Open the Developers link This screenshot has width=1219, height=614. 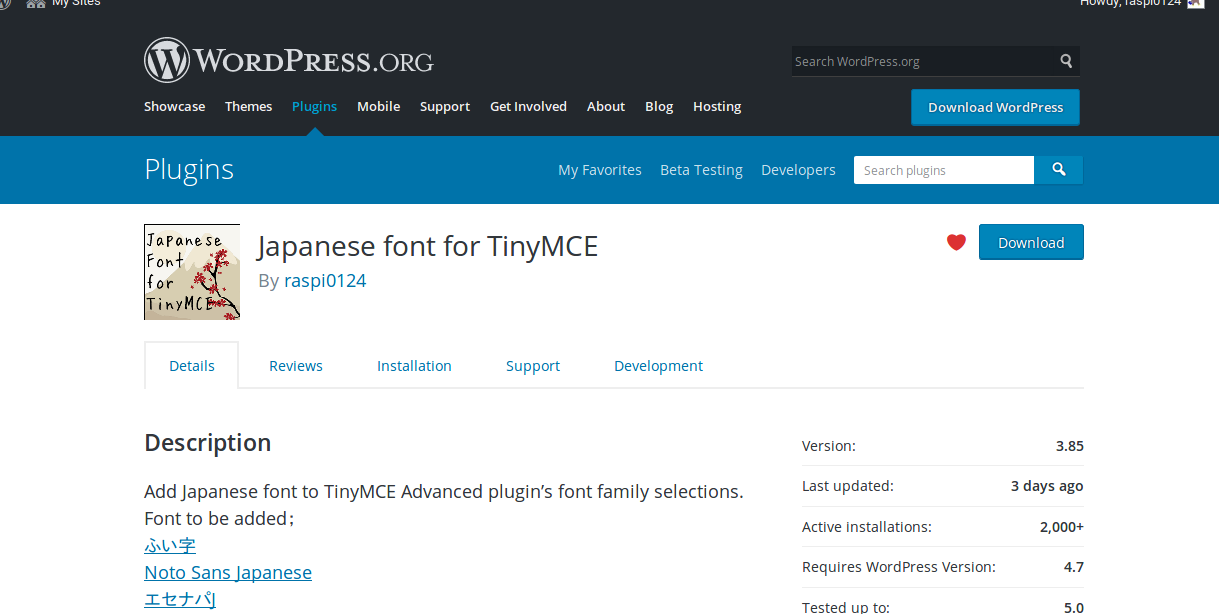point(798,170)
